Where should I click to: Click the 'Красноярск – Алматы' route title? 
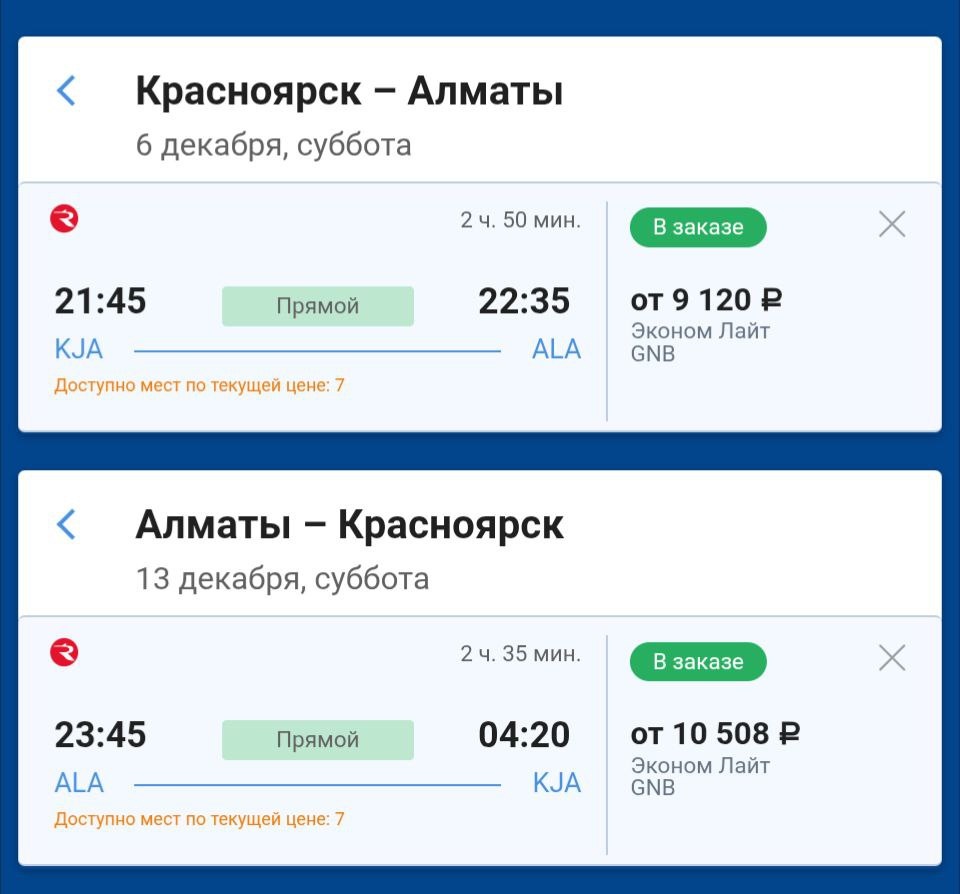click(x=349, y=92)
